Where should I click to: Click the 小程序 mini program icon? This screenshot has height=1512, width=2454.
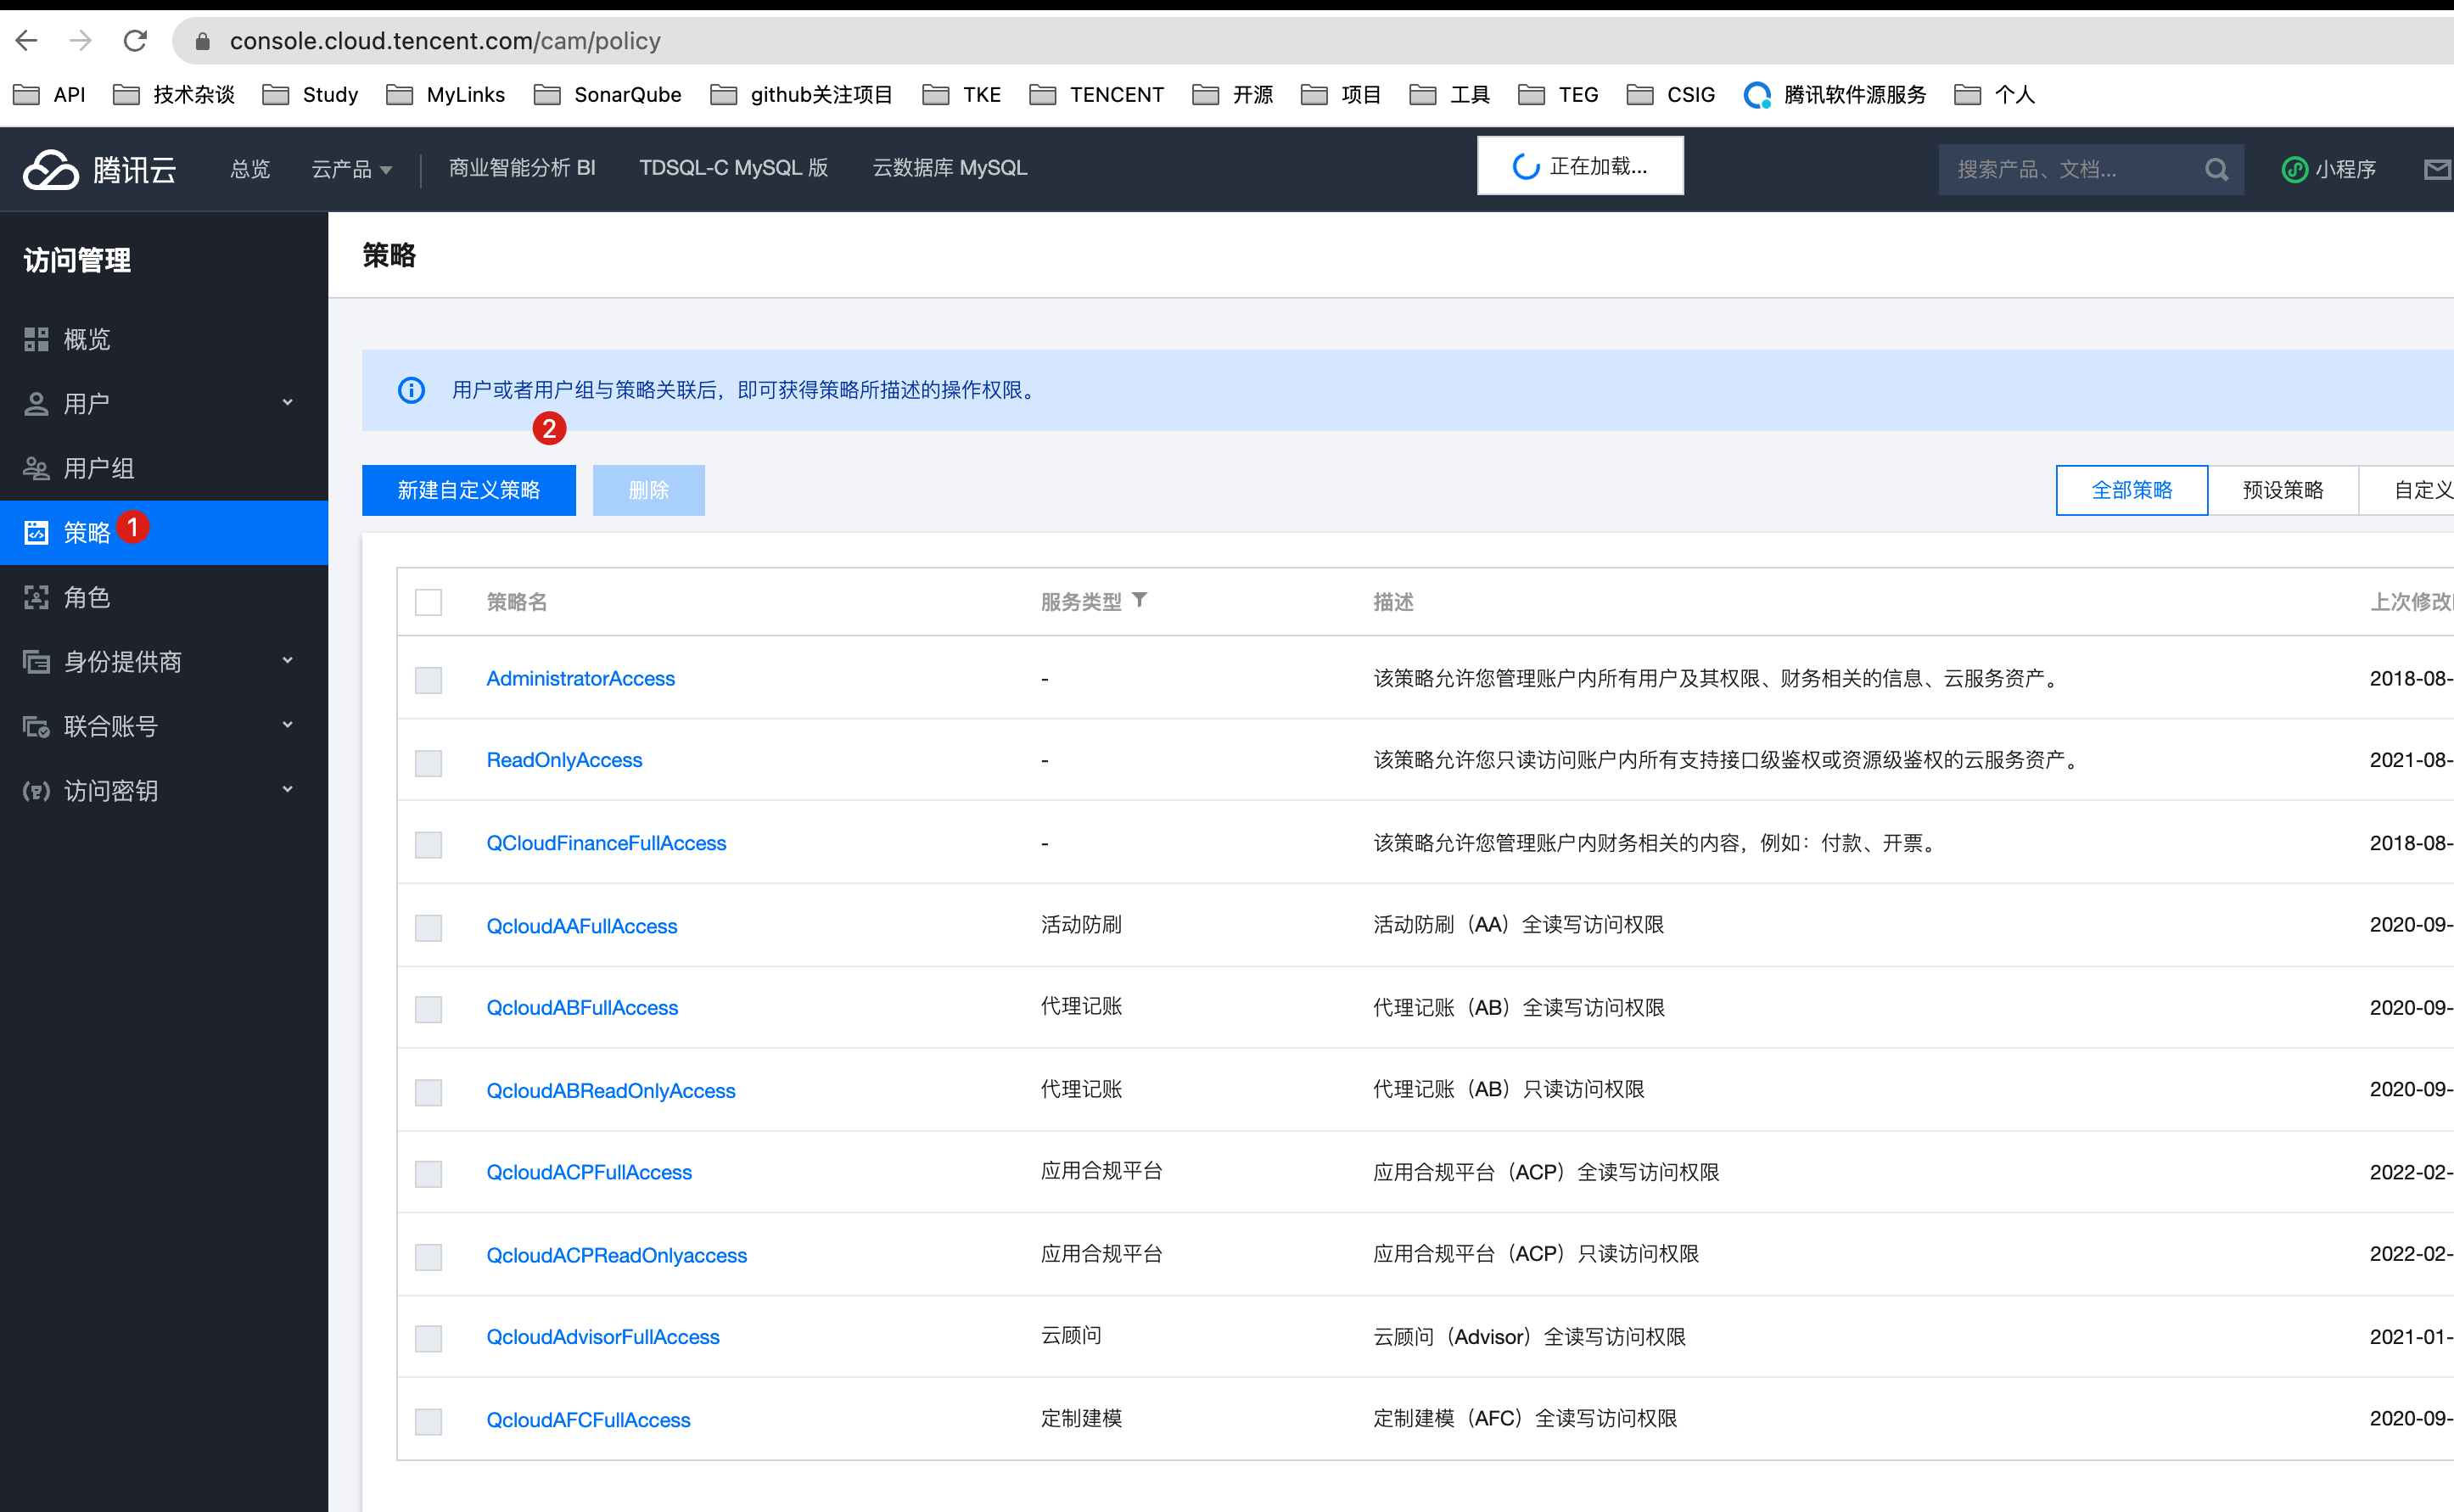pos(2294,169)
